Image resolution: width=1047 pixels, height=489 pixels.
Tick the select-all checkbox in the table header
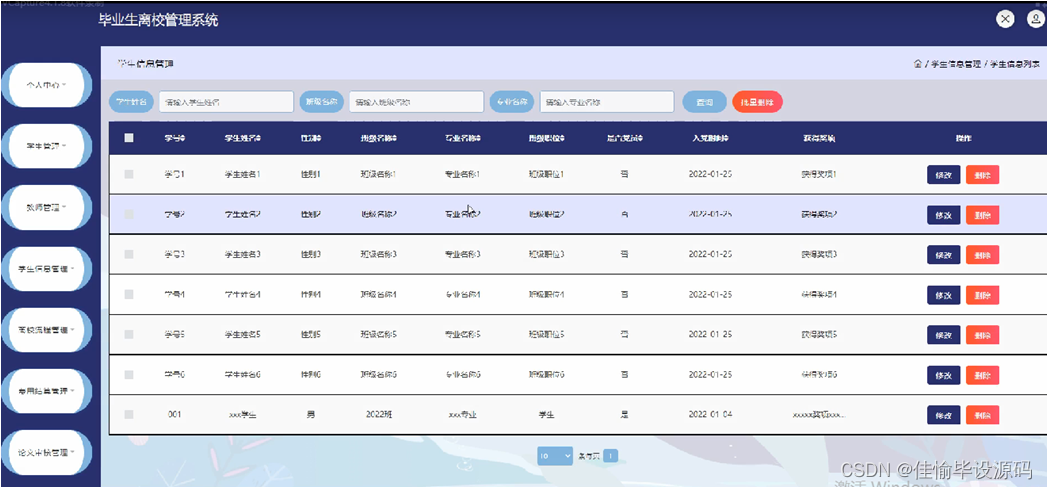click(x=129, y=138)
